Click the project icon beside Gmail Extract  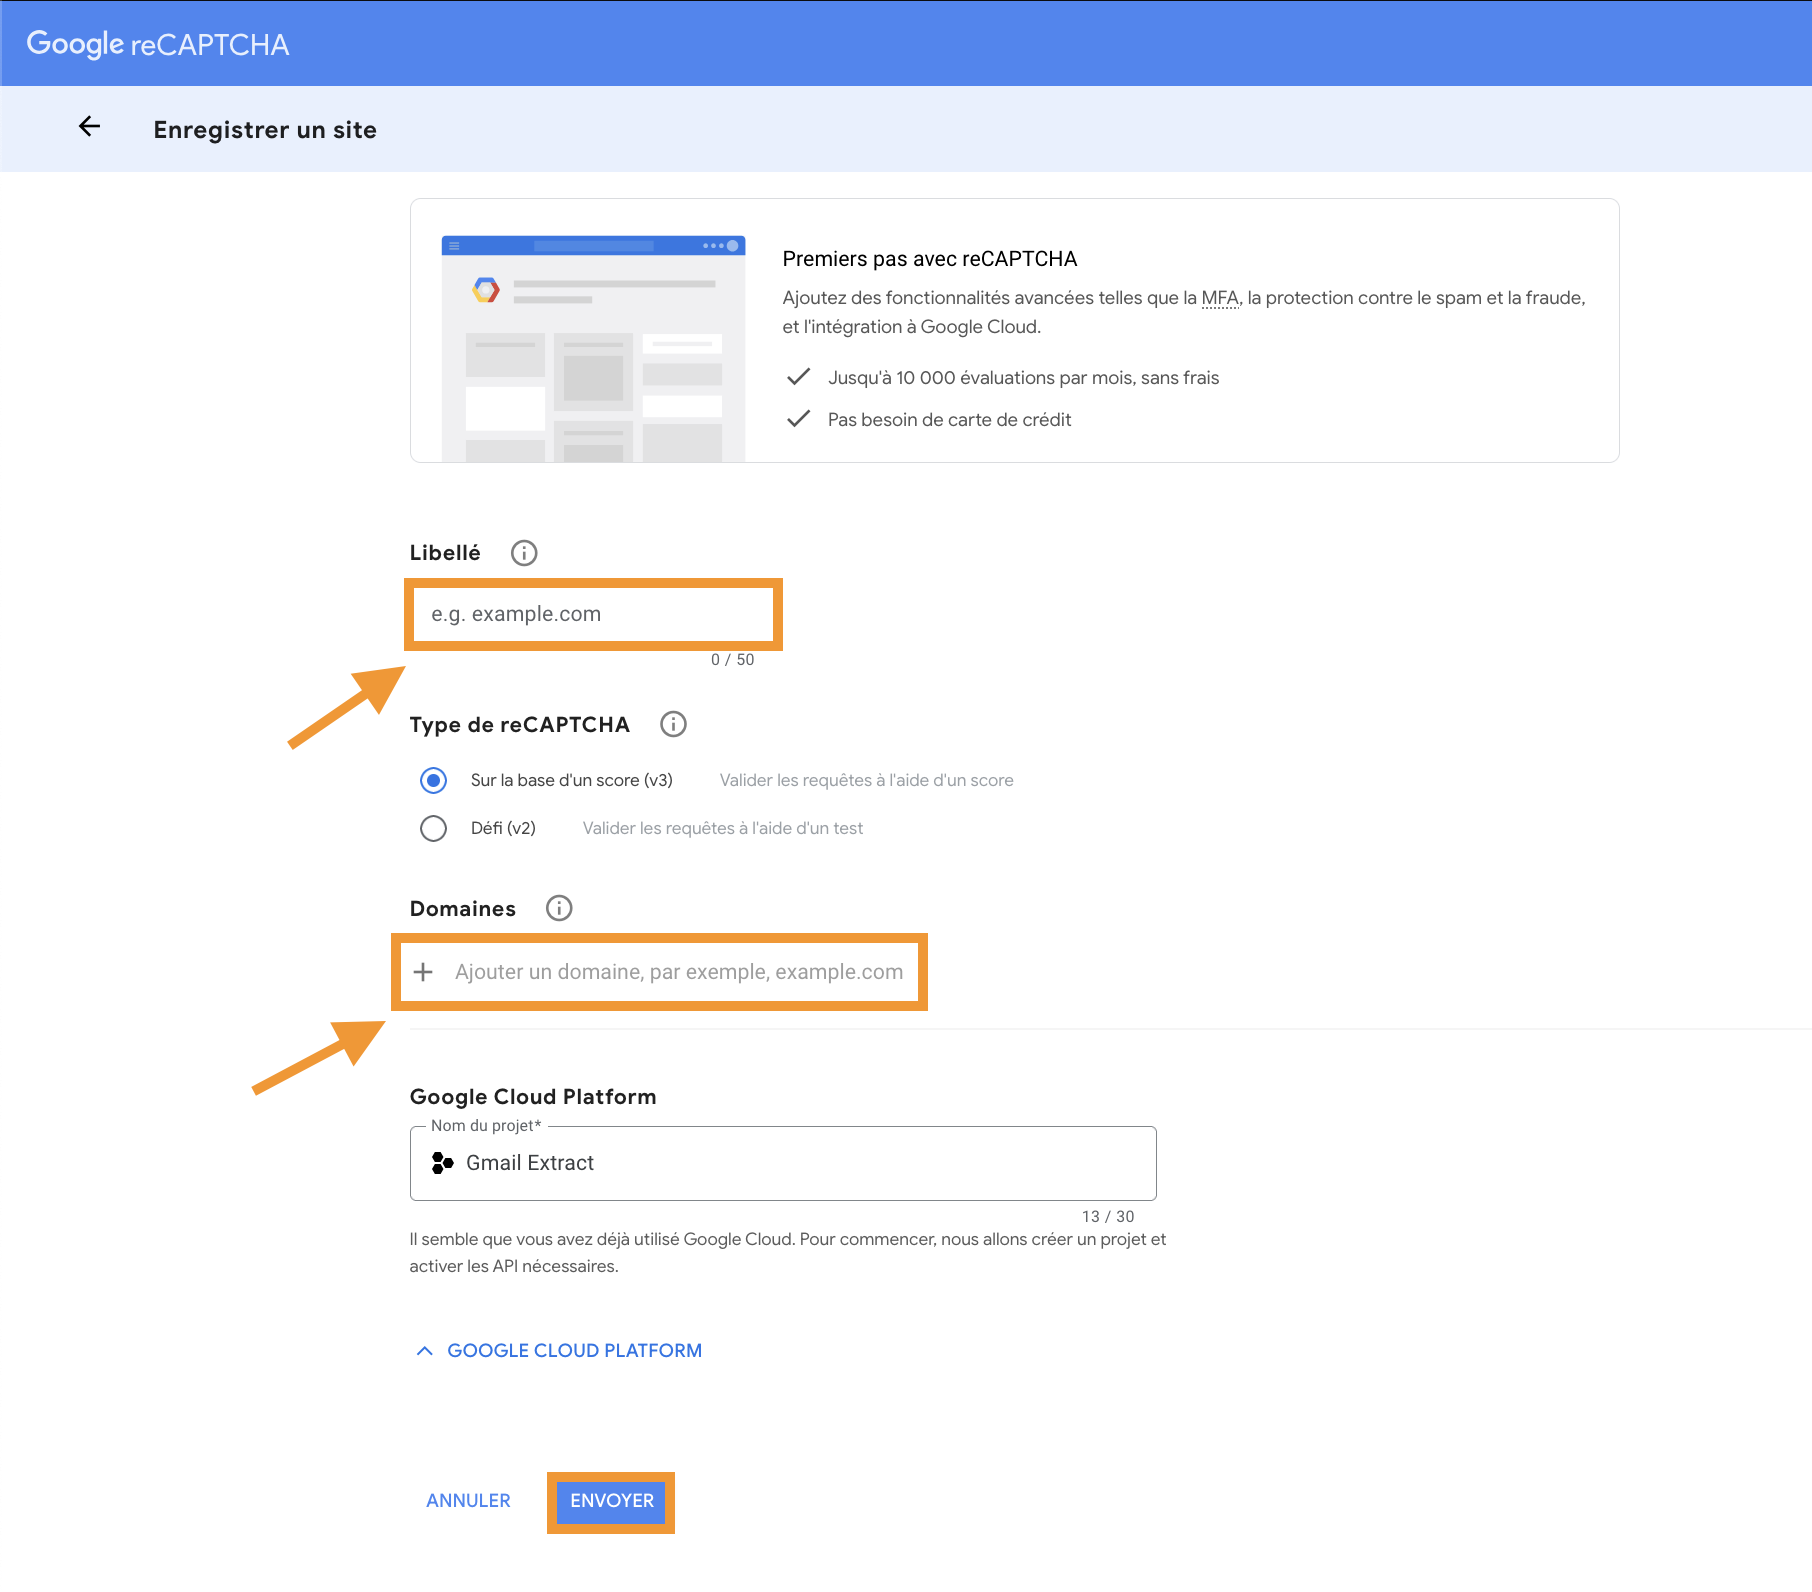coord(442,1163)
